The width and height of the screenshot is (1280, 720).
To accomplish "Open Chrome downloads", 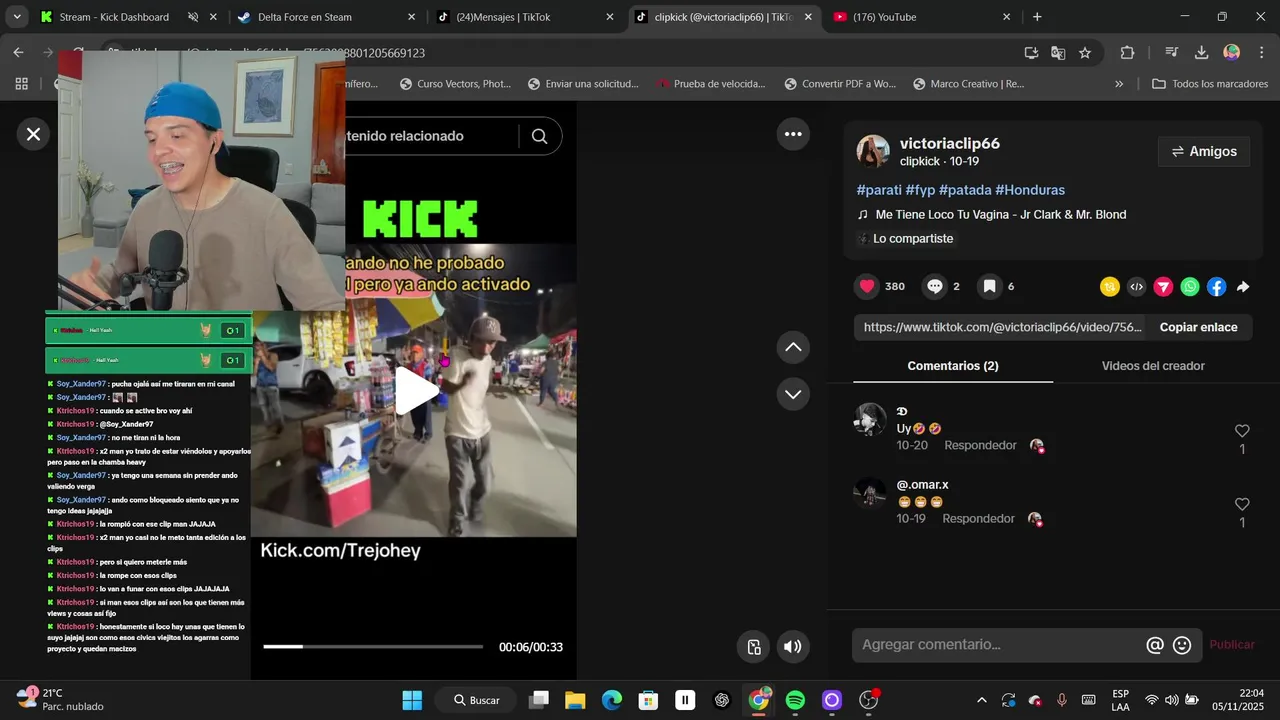I will [x=1202, y=53].
